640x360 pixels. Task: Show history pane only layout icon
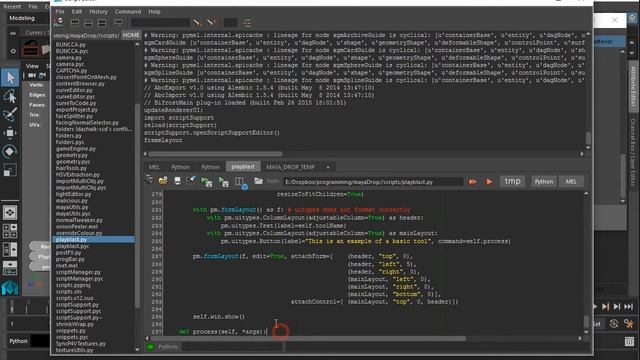[75, 23]
